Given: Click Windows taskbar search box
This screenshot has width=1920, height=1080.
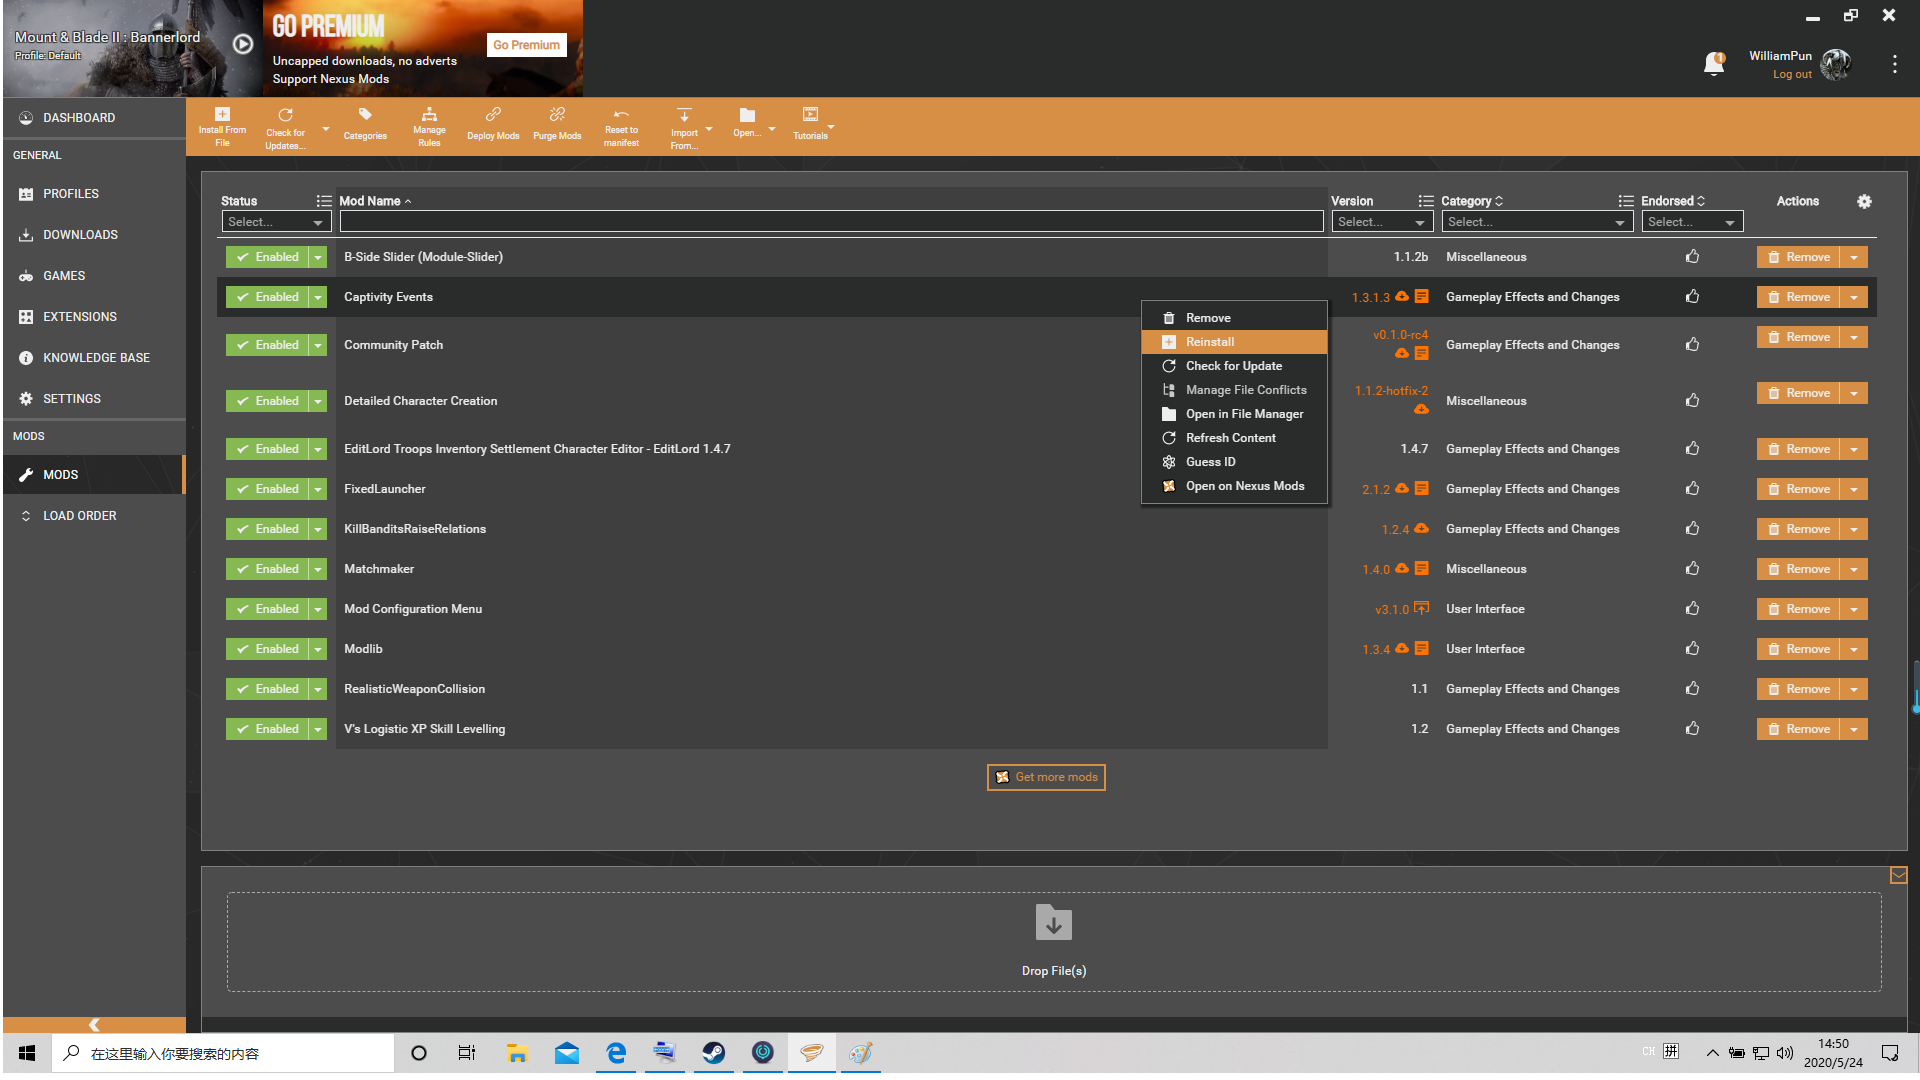Looking at the screenshot, I should pyautogui.click(x=223, y=1053).
